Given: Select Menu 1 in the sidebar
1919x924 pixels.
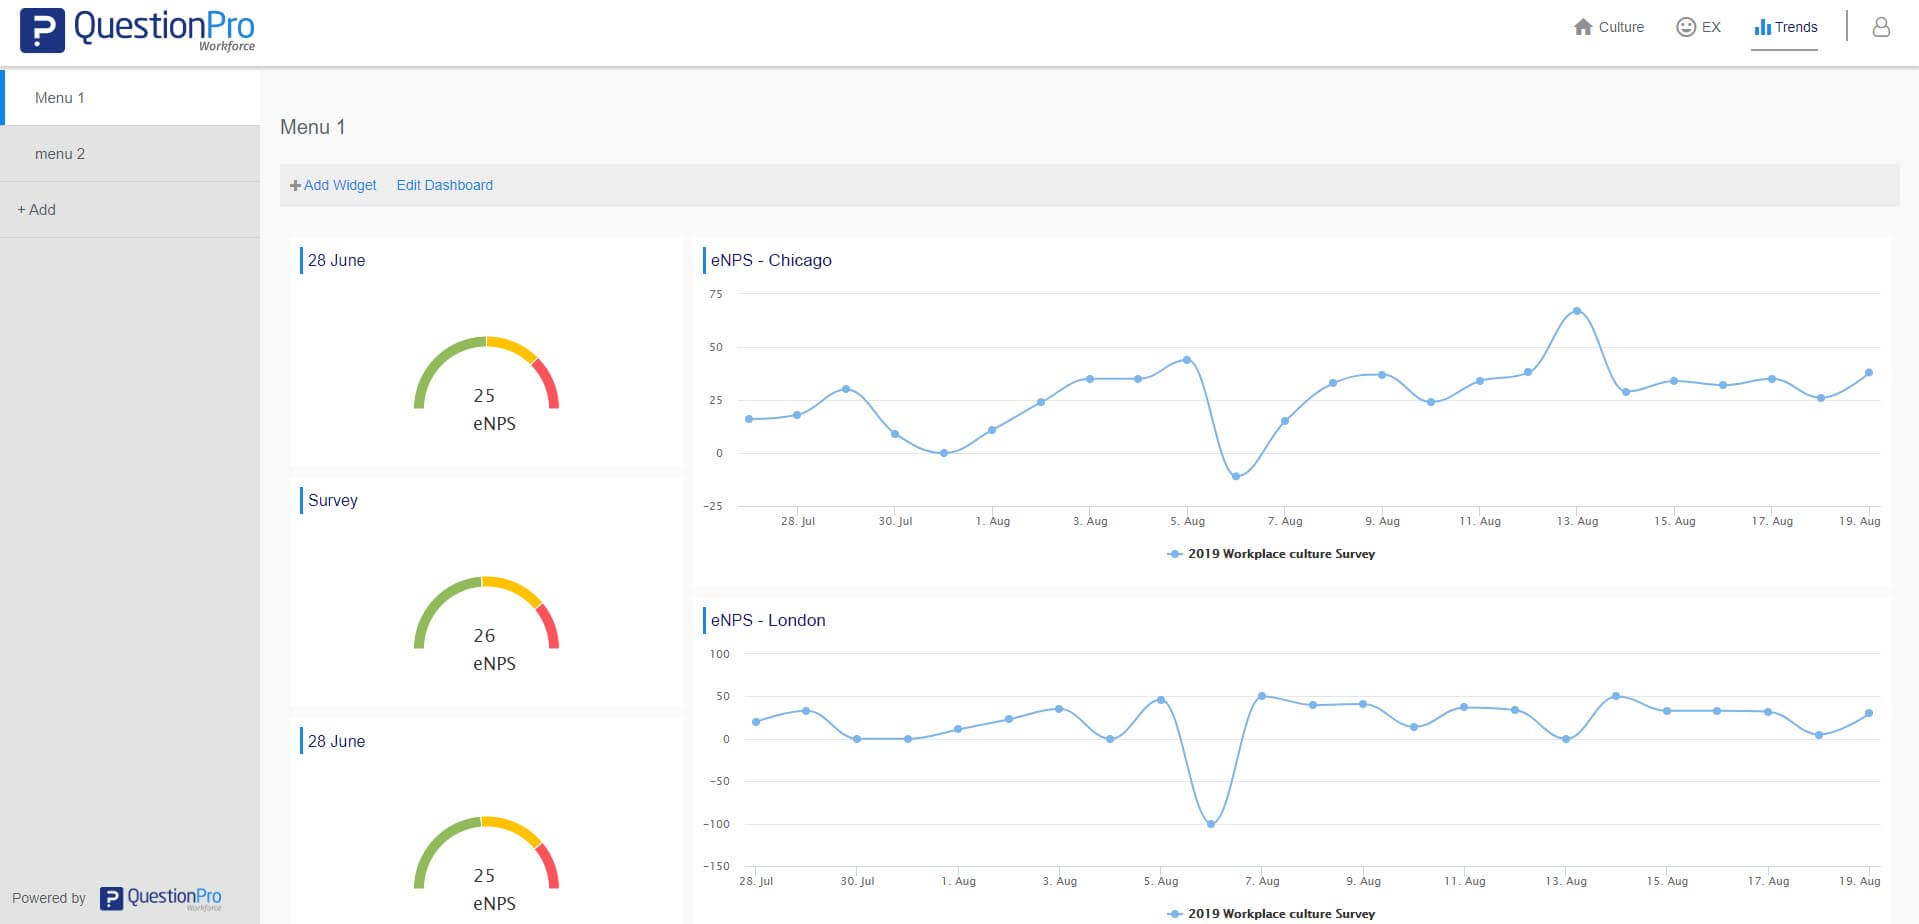Looking at the screenshot, I should tap(130, 97).
